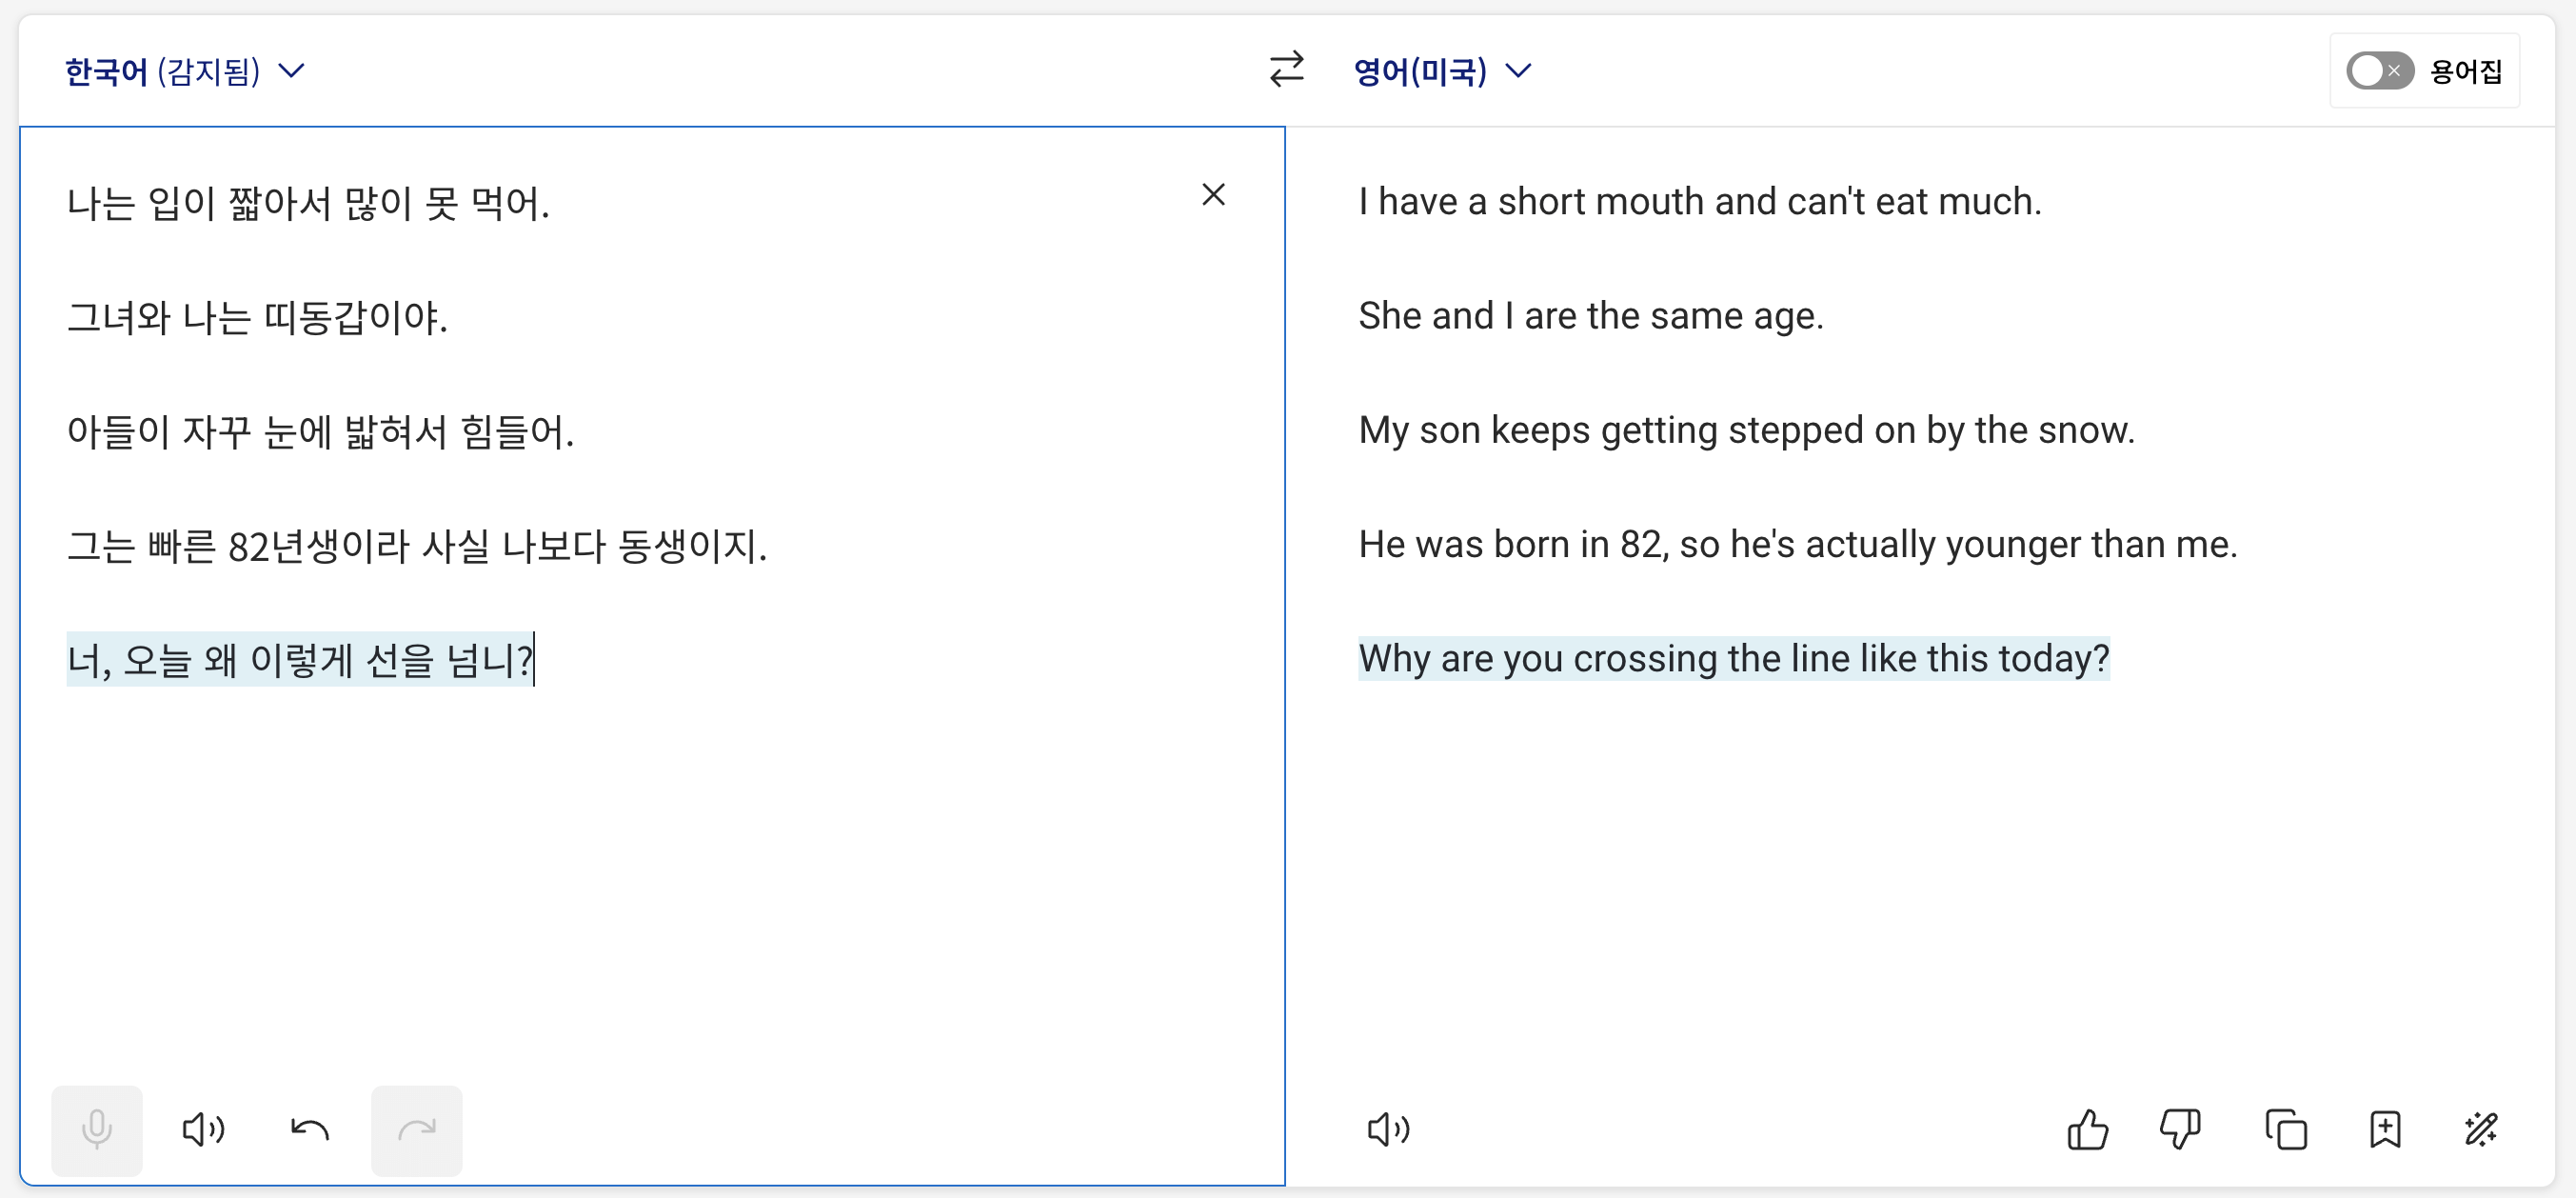
Task: Click the magic wand edit icon
Action: pos(2481,1130)
